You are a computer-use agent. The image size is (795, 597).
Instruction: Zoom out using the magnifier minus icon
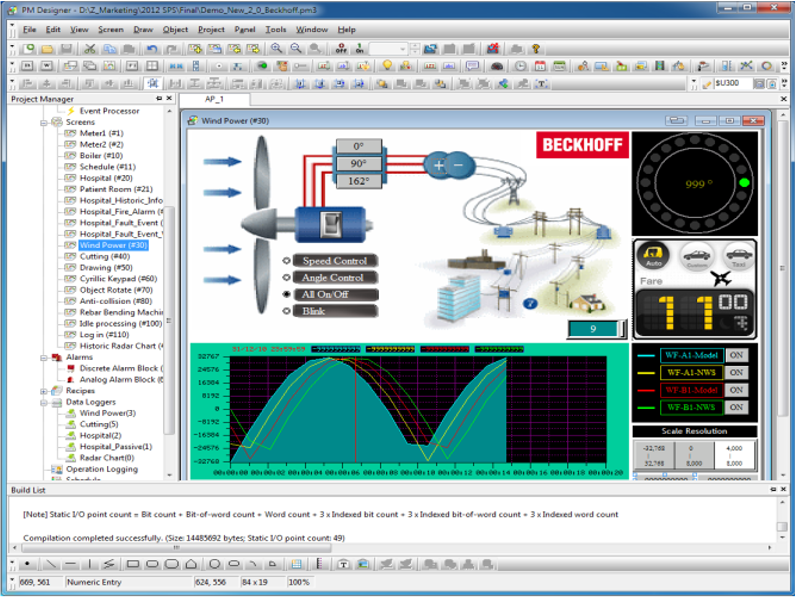296,49
